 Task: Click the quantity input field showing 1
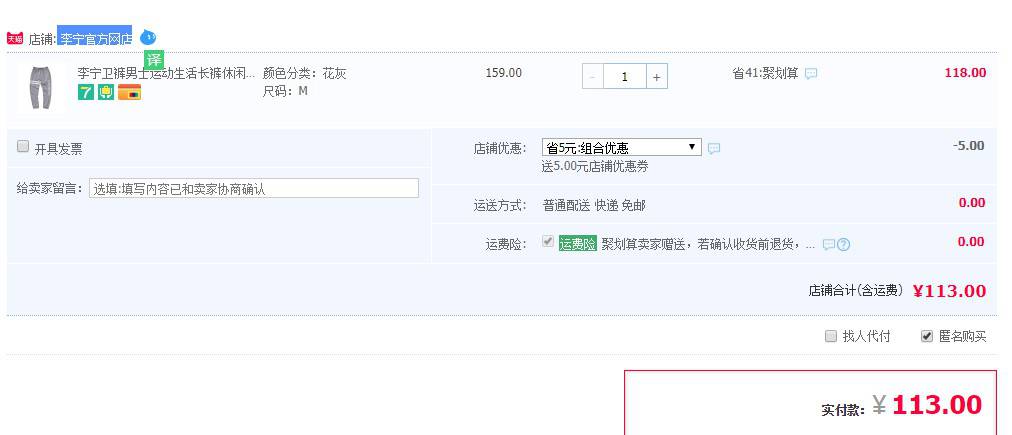click(x=624, y=77)
